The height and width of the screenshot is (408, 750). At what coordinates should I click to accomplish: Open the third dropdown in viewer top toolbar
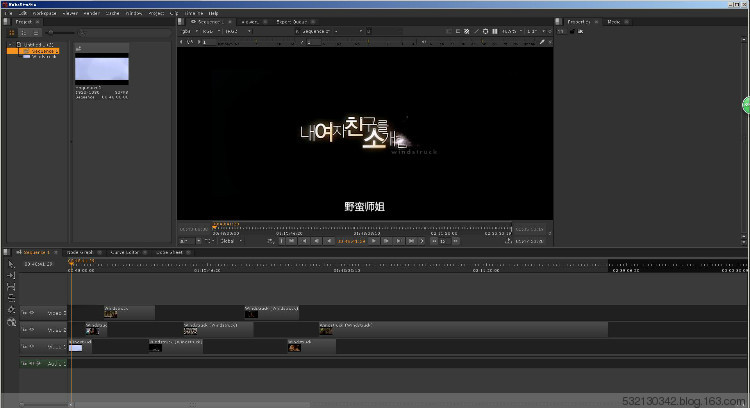pos(238,31)
